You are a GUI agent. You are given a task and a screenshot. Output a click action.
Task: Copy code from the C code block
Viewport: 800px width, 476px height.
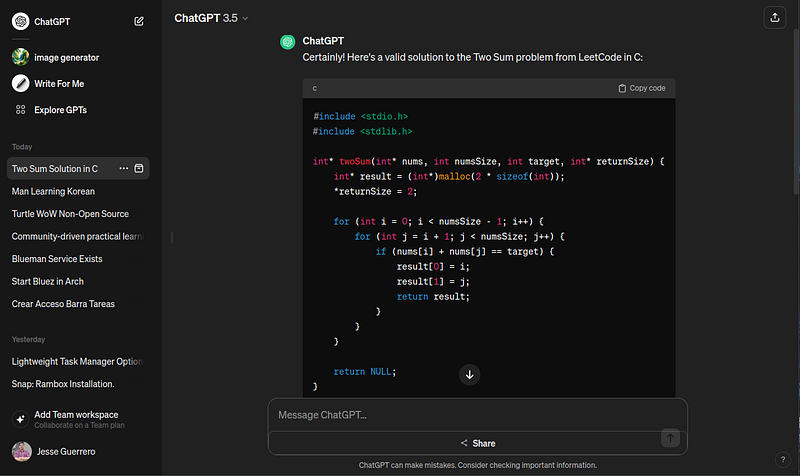pyautogui.click(x=642, y=88)
